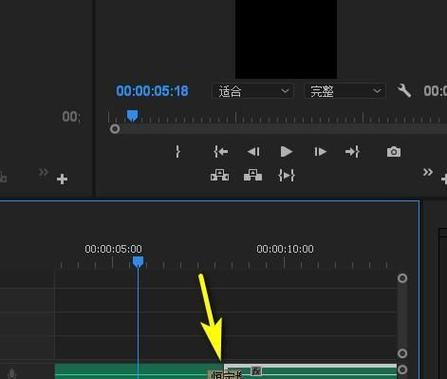Expand source monitor overflow chevrons
The height and width of the screenshot is (379, 447).
(43, 172)
